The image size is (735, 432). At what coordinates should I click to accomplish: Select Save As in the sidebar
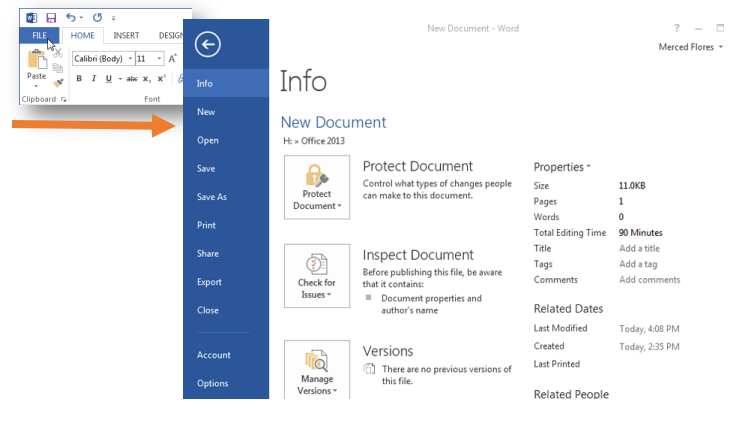(212, 197)
